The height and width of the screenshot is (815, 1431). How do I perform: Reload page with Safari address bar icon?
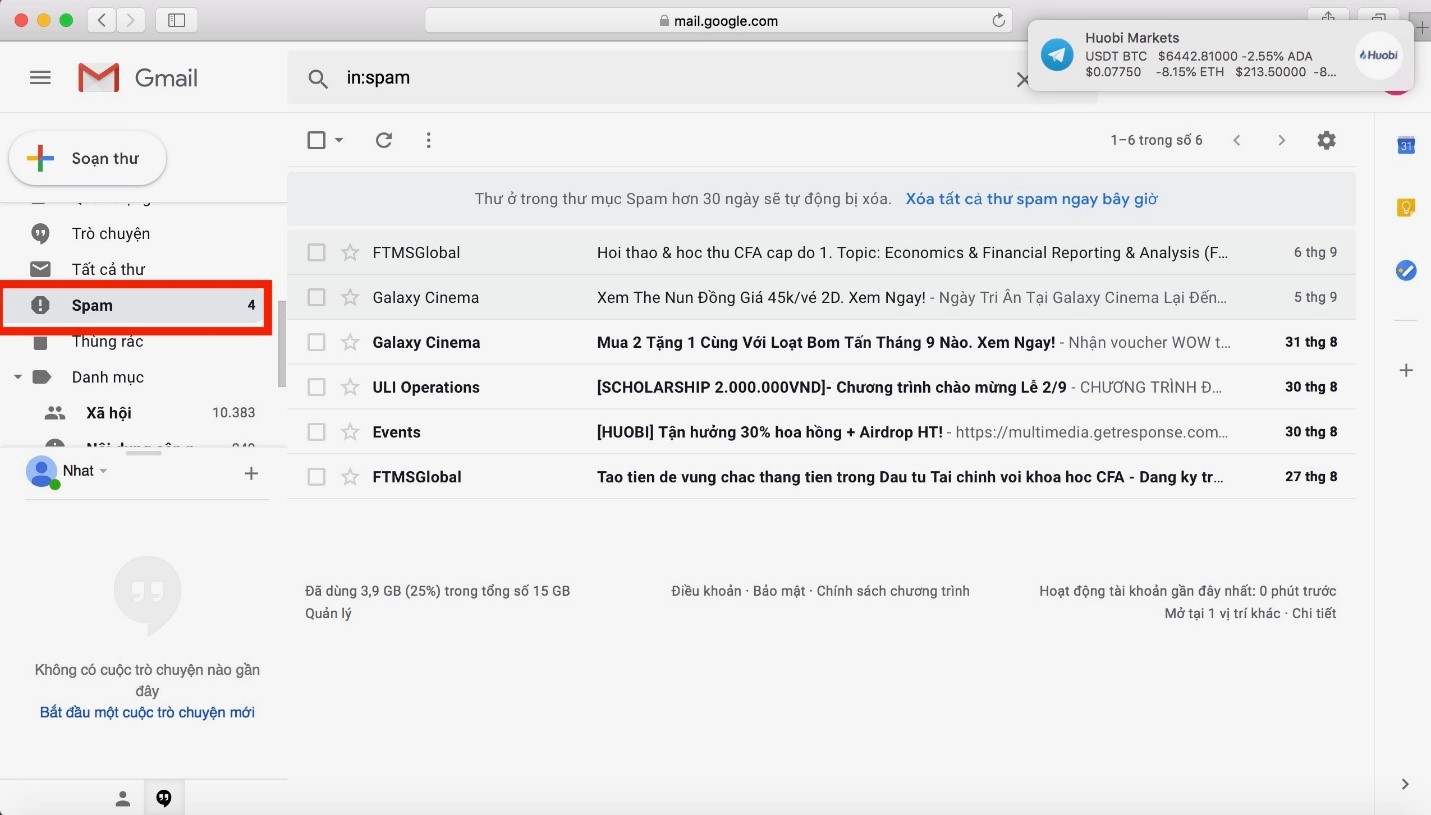998,20
